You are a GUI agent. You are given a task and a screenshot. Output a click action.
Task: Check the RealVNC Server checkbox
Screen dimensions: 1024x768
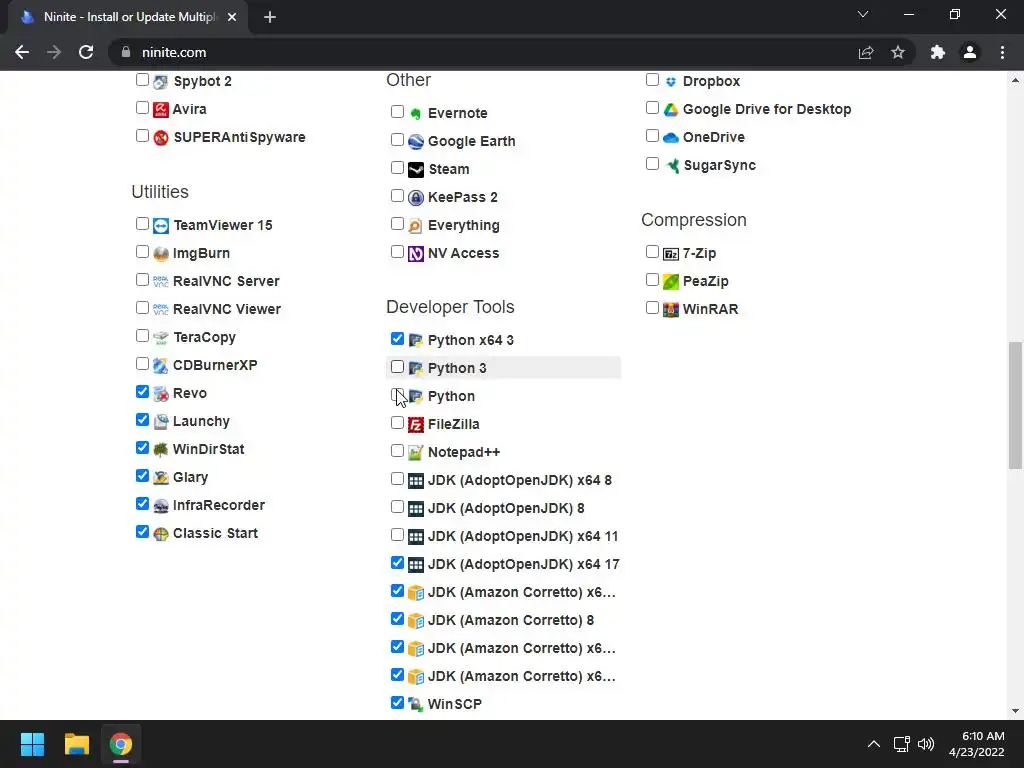[142, 280]
